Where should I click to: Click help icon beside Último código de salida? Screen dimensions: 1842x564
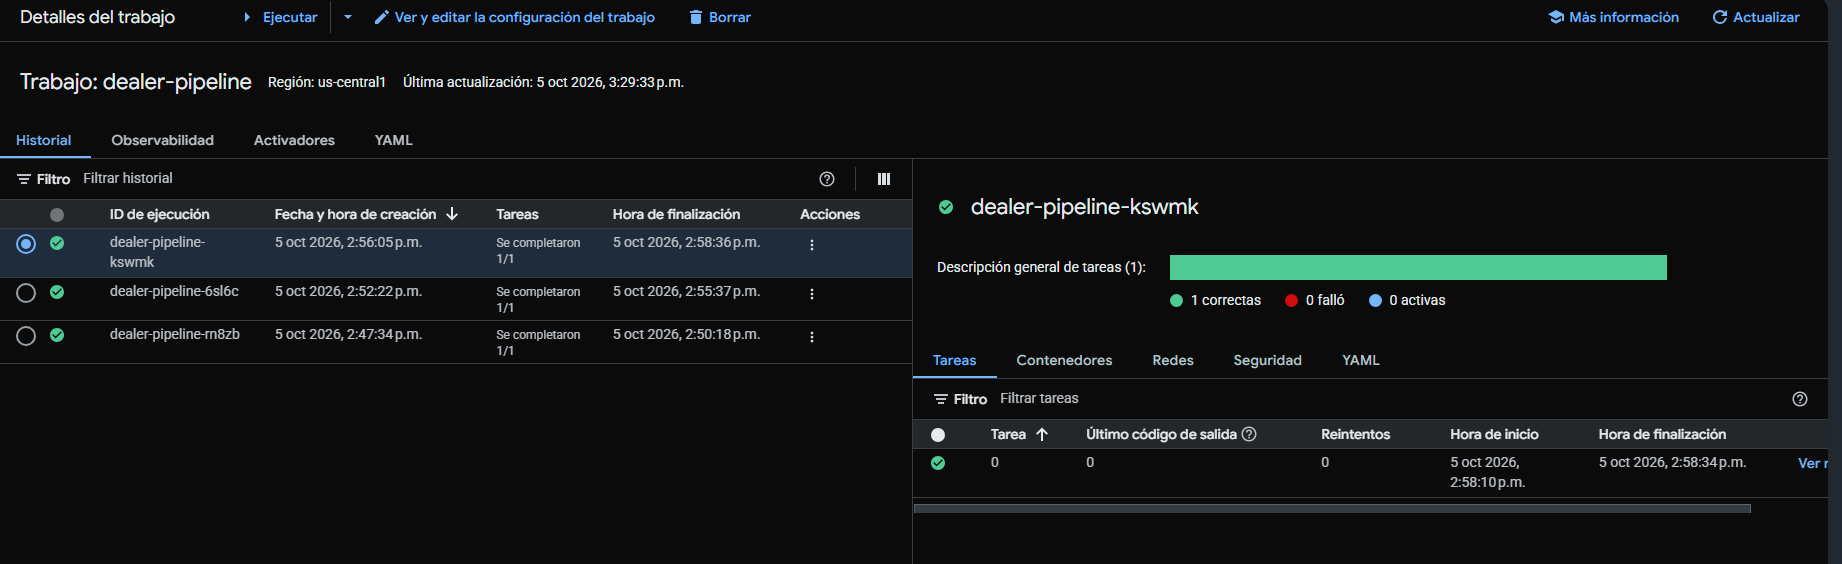click(x=1249, y=434)
